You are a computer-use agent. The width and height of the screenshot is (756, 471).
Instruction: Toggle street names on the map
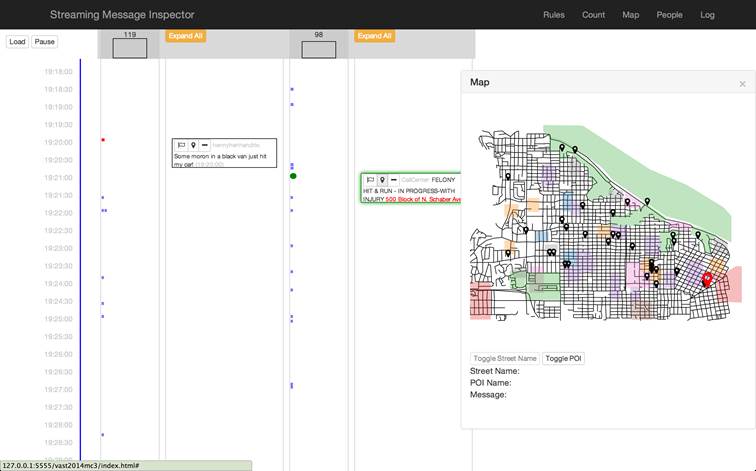[x=505, y=358]
